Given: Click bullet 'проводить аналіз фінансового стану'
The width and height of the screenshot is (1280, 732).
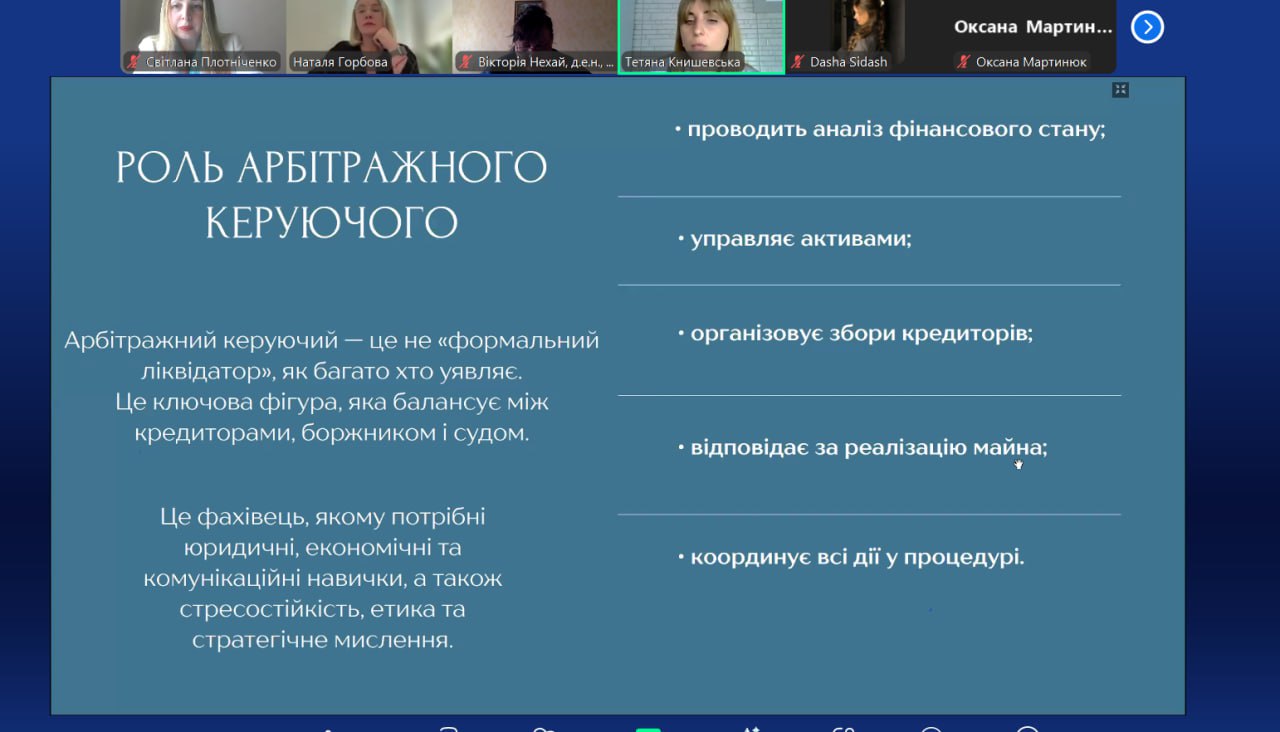Looking at the screenshot, I should [x=890, y=129].
